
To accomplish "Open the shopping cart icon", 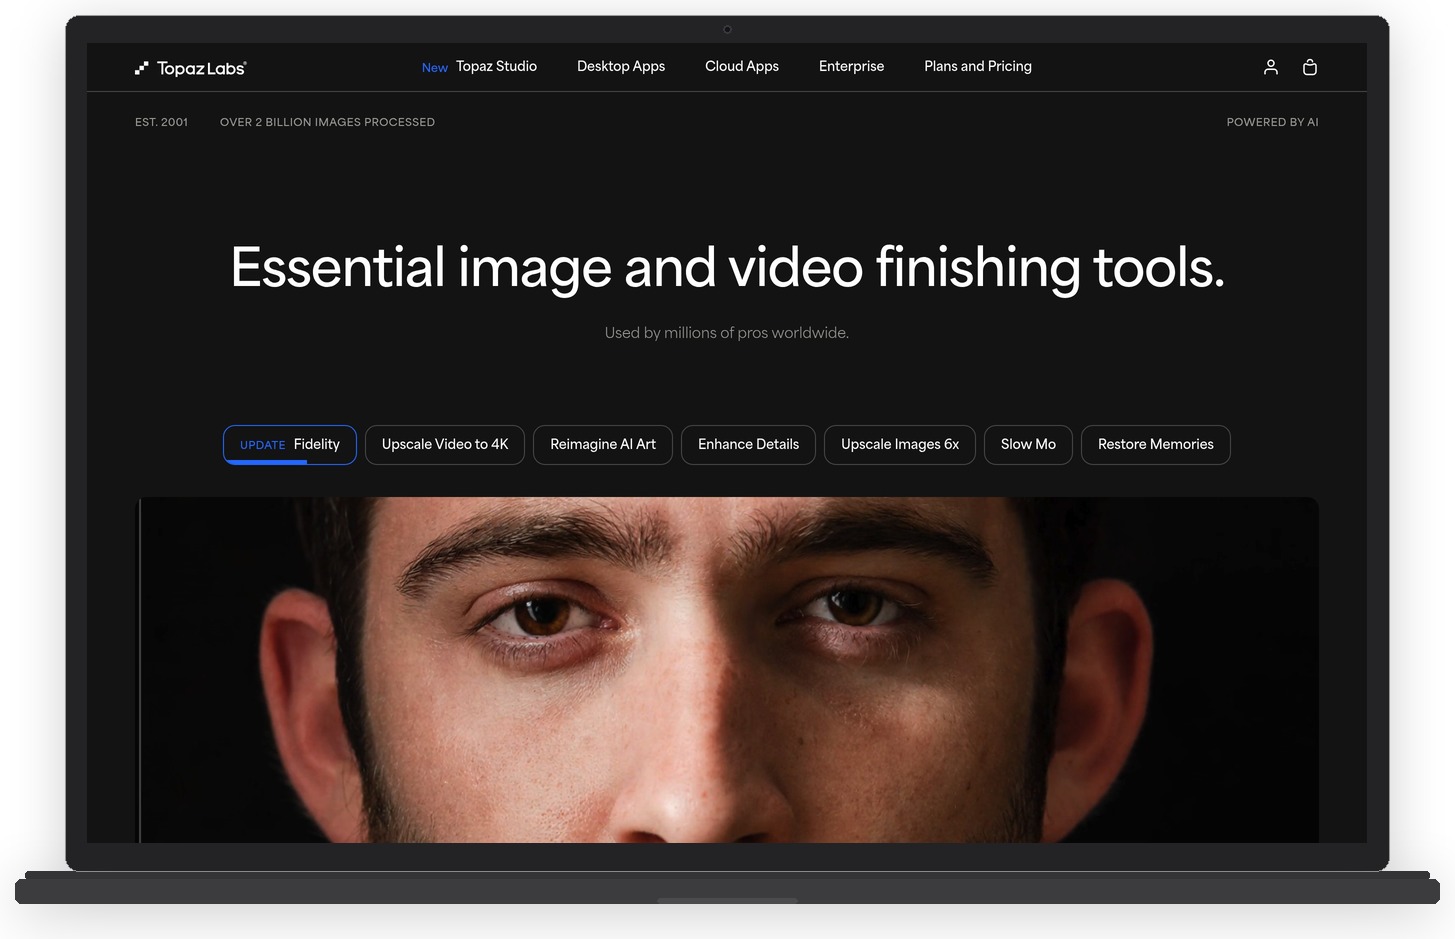I will click(x=1310, y=67).
